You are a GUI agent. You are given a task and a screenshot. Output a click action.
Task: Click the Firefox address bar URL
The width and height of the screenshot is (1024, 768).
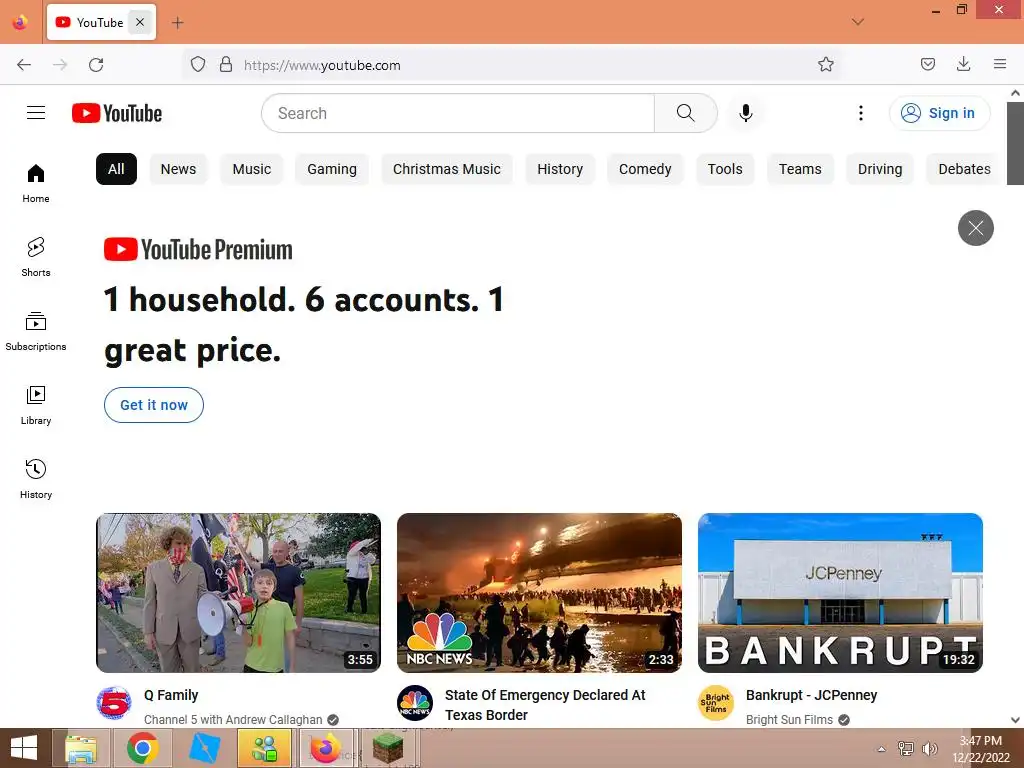click(322, 65)
